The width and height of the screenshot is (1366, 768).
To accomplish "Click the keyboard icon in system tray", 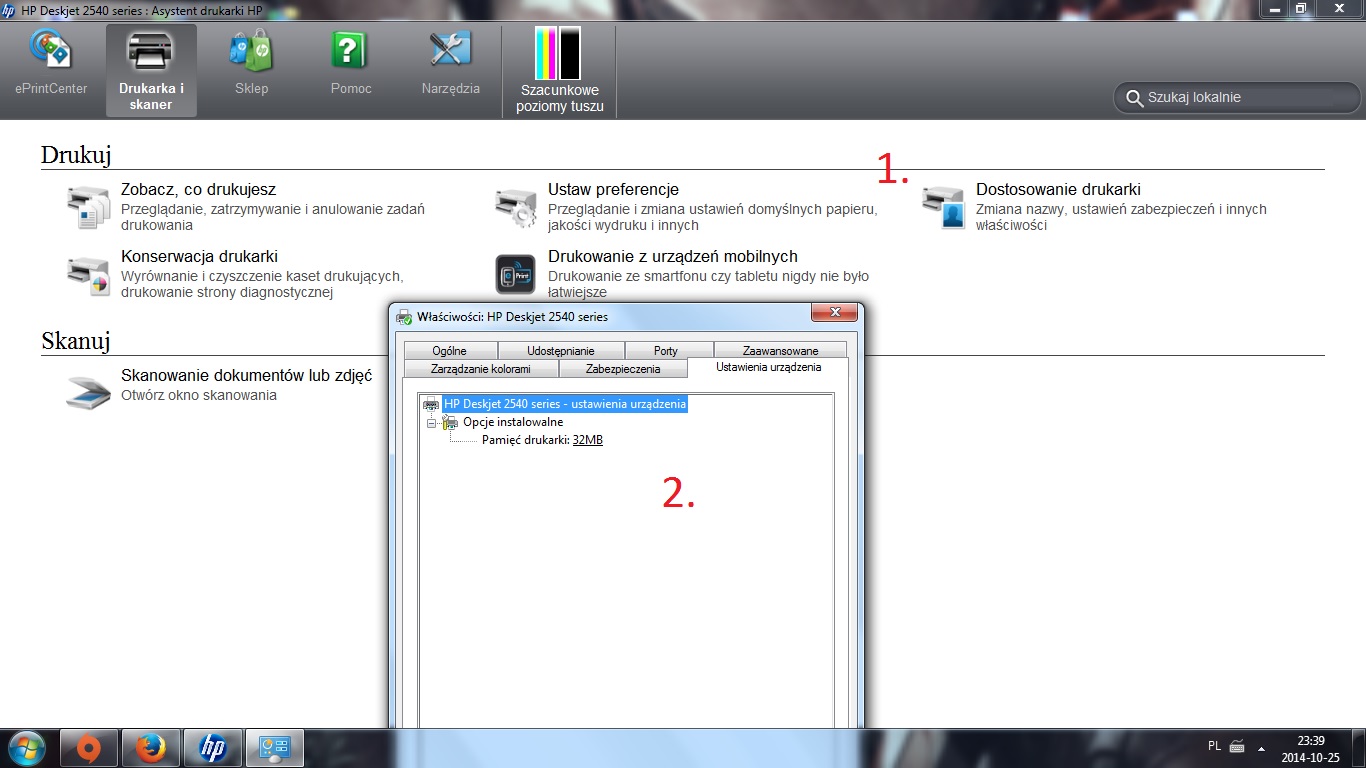I will pos(1237,746).
